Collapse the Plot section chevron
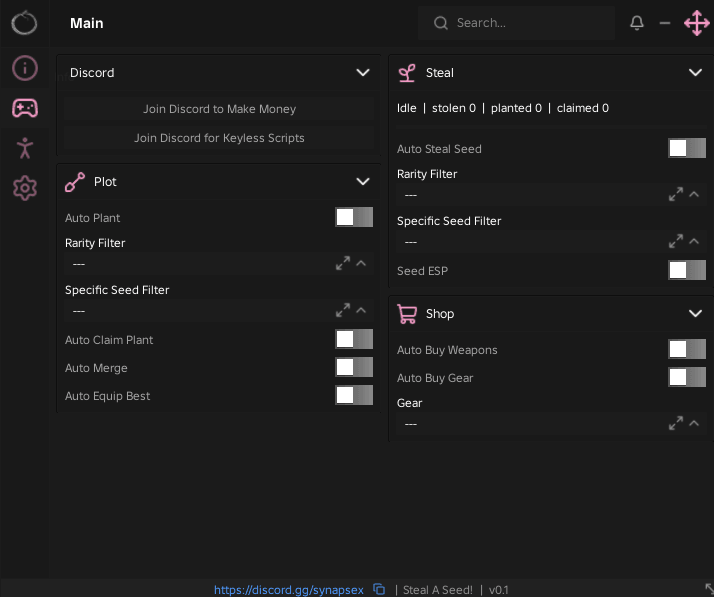 [363, 182]
